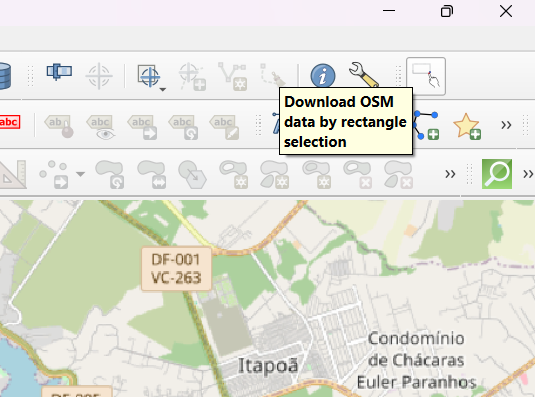Click the greyed vertex editor icon
535x397 pixels.
233,76
